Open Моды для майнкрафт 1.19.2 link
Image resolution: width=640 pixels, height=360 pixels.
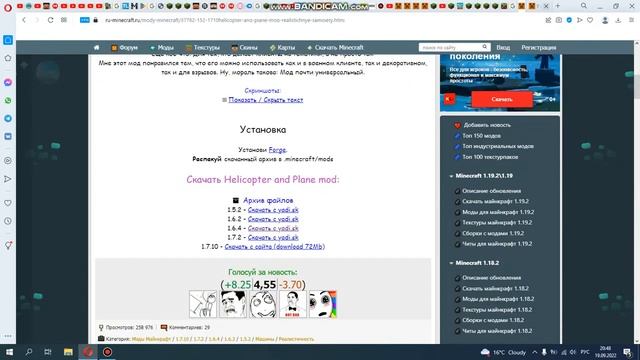click(498, 212)
